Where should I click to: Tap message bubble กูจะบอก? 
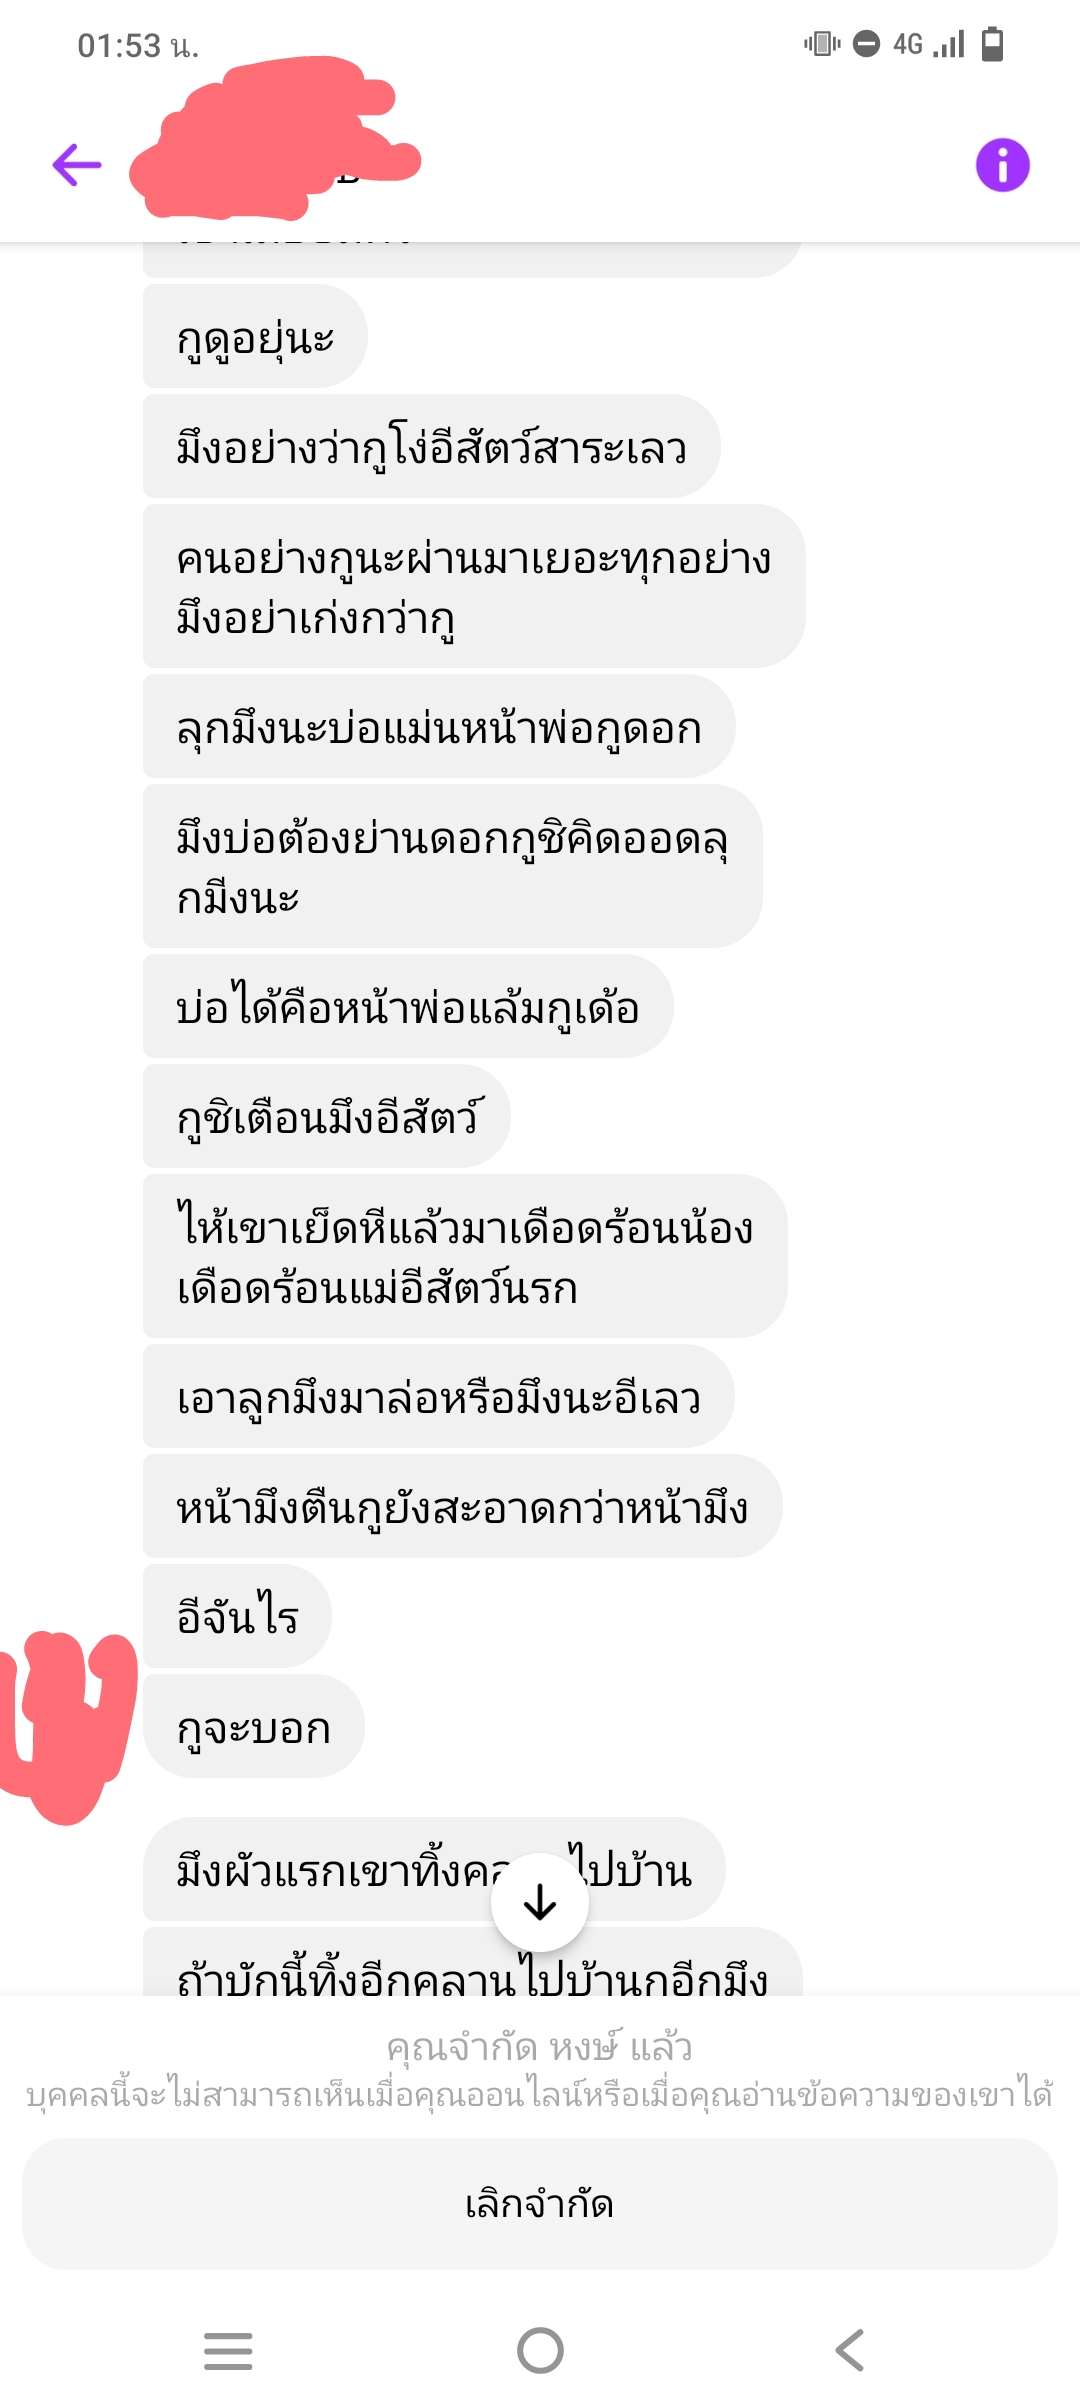(254, 1726)
